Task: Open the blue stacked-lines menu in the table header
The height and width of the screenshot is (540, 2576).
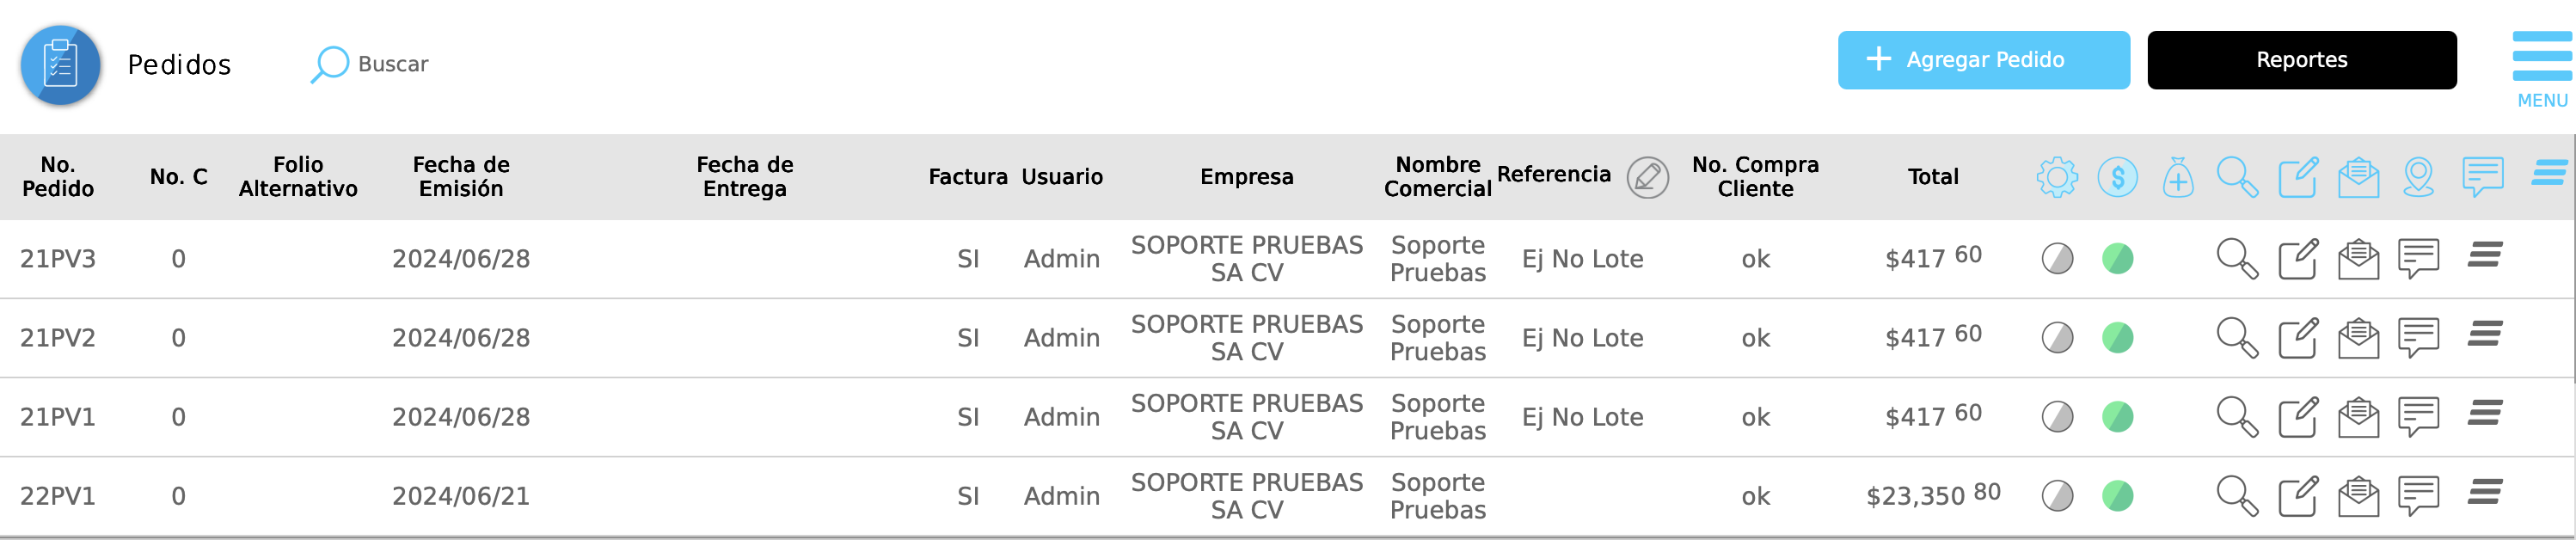Action: [2549, 173]
